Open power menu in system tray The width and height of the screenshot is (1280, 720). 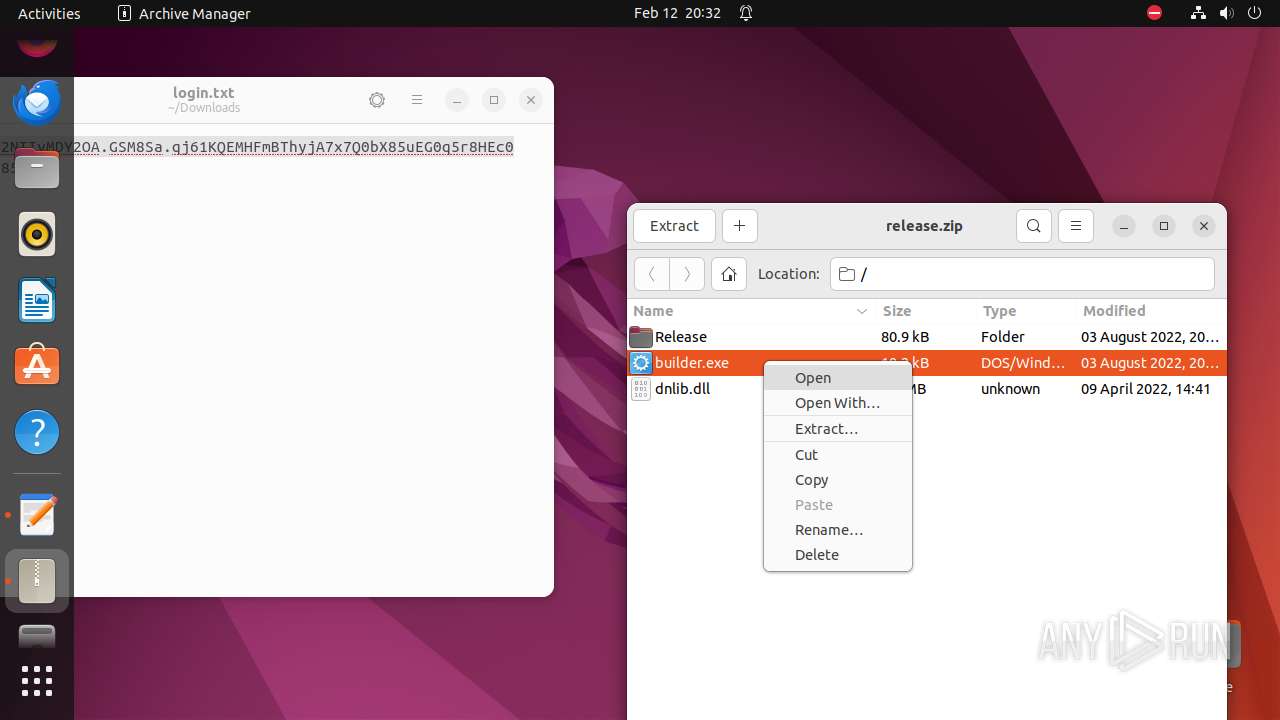coord(1255,13)
